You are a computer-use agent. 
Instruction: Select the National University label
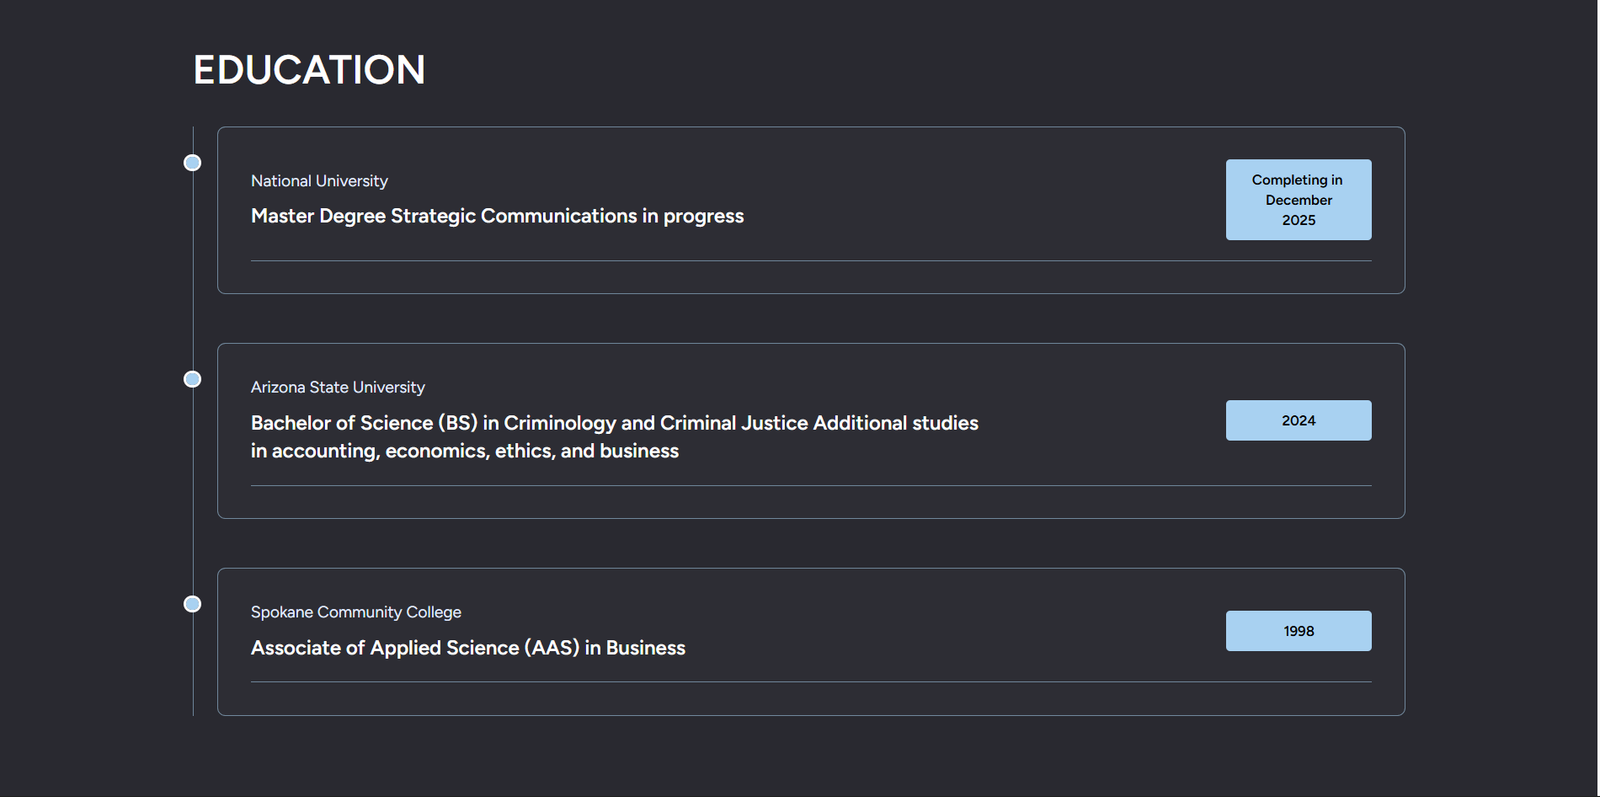[x=319, y=181]
